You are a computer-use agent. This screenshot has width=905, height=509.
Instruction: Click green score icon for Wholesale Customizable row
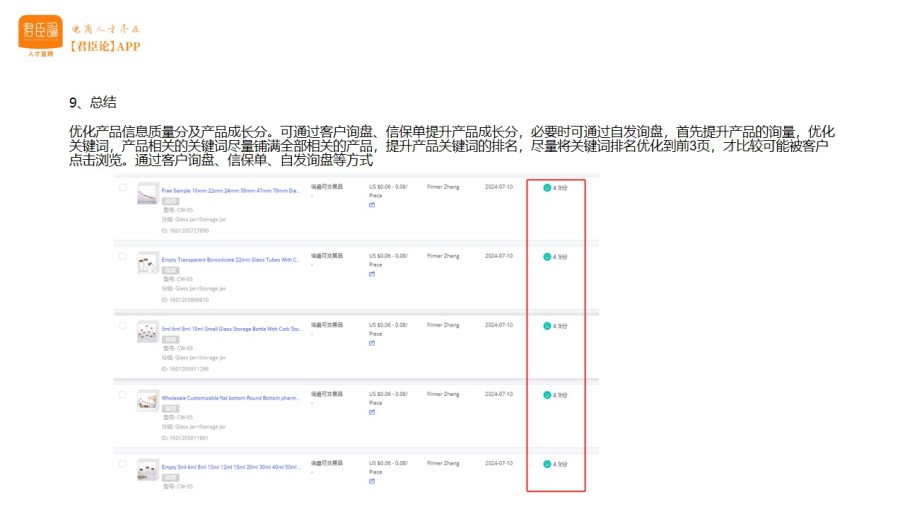(547, 395)
